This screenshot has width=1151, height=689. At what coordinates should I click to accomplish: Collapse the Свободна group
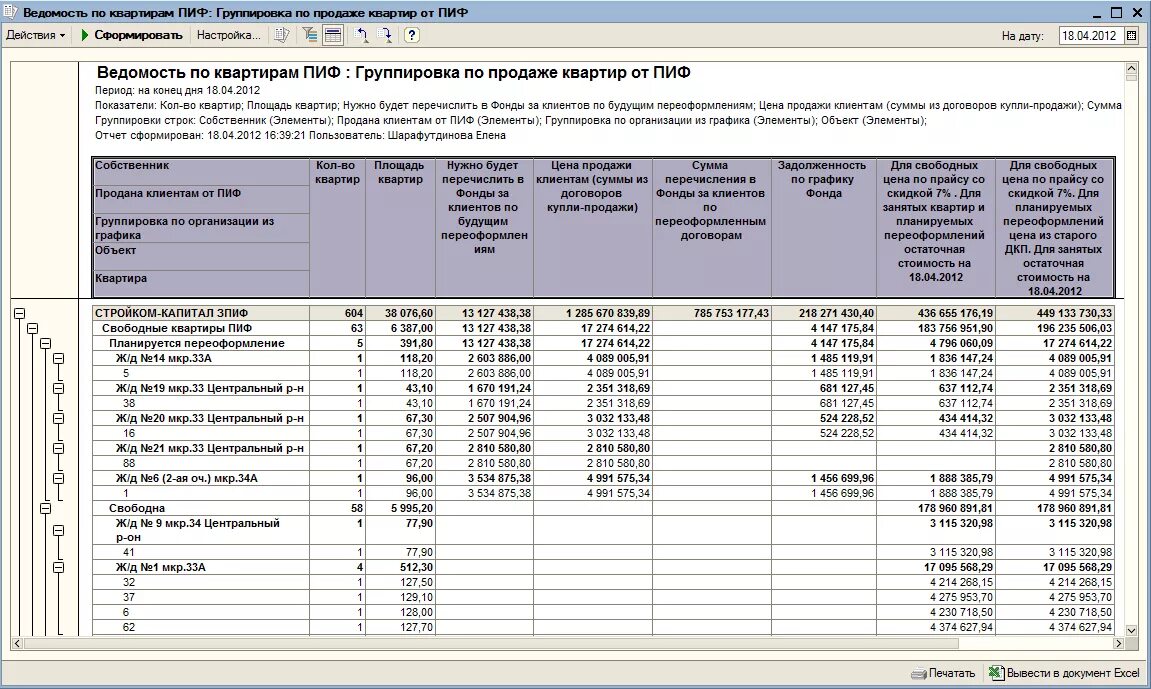46,508
